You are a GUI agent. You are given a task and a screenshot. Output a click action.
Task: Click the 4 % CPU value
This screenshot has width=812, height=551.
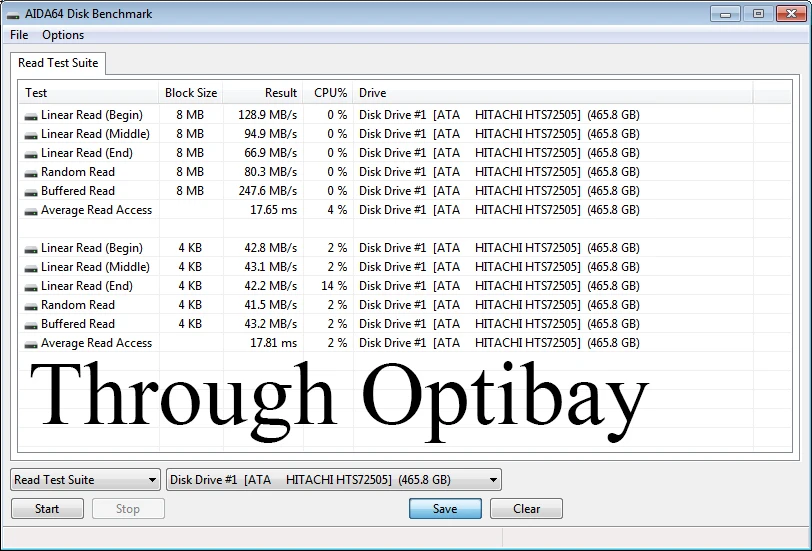337,210
